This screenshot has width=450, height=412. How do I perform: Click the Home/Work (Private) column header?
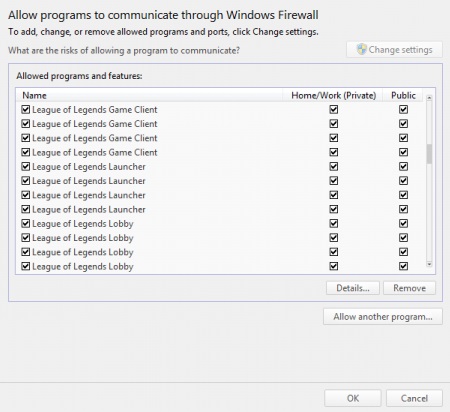tap(334, 95)
